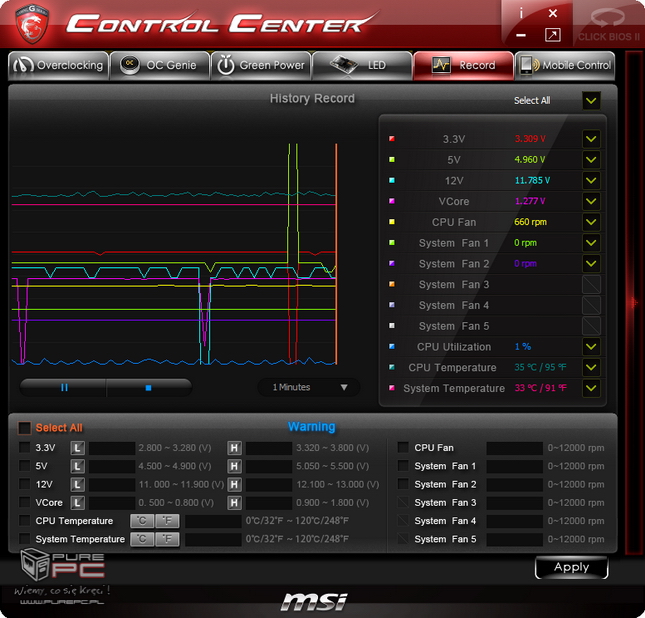Pause the history recording
Screen dimensions: 645x618
(x=64, y=388)
